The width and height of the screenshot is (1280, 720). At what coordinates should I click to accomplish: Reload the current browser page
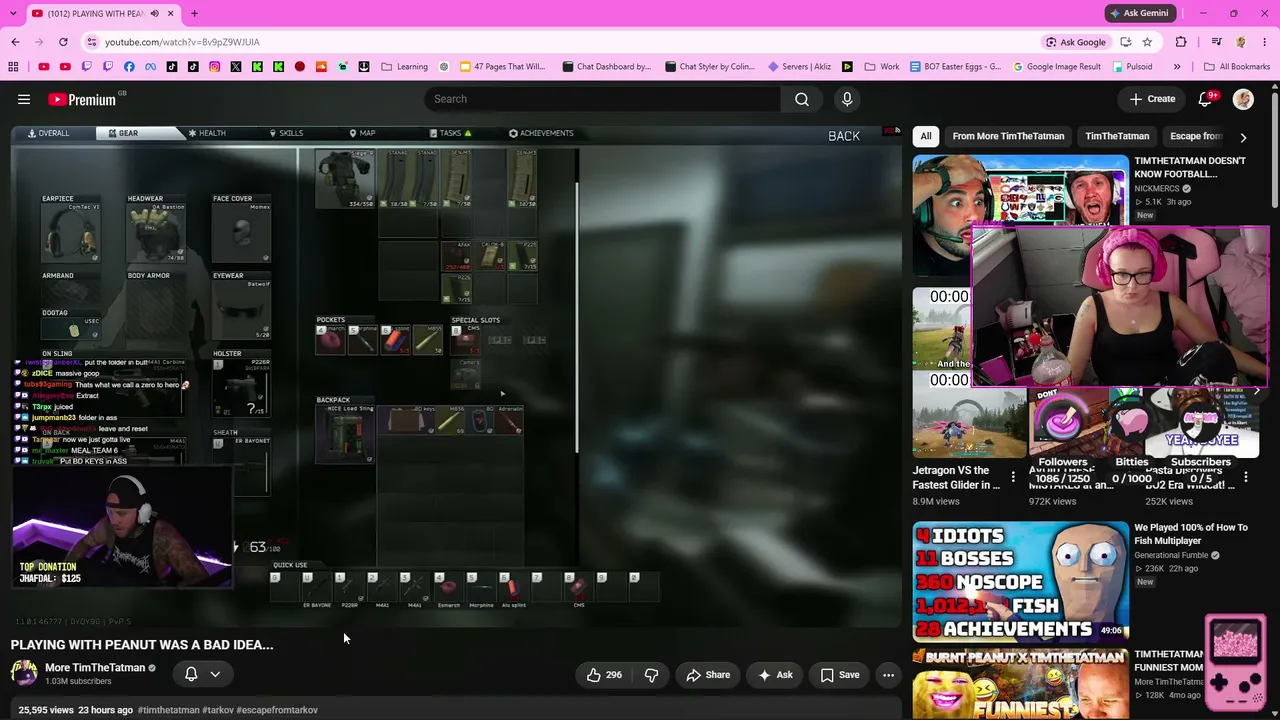[63, 42]
